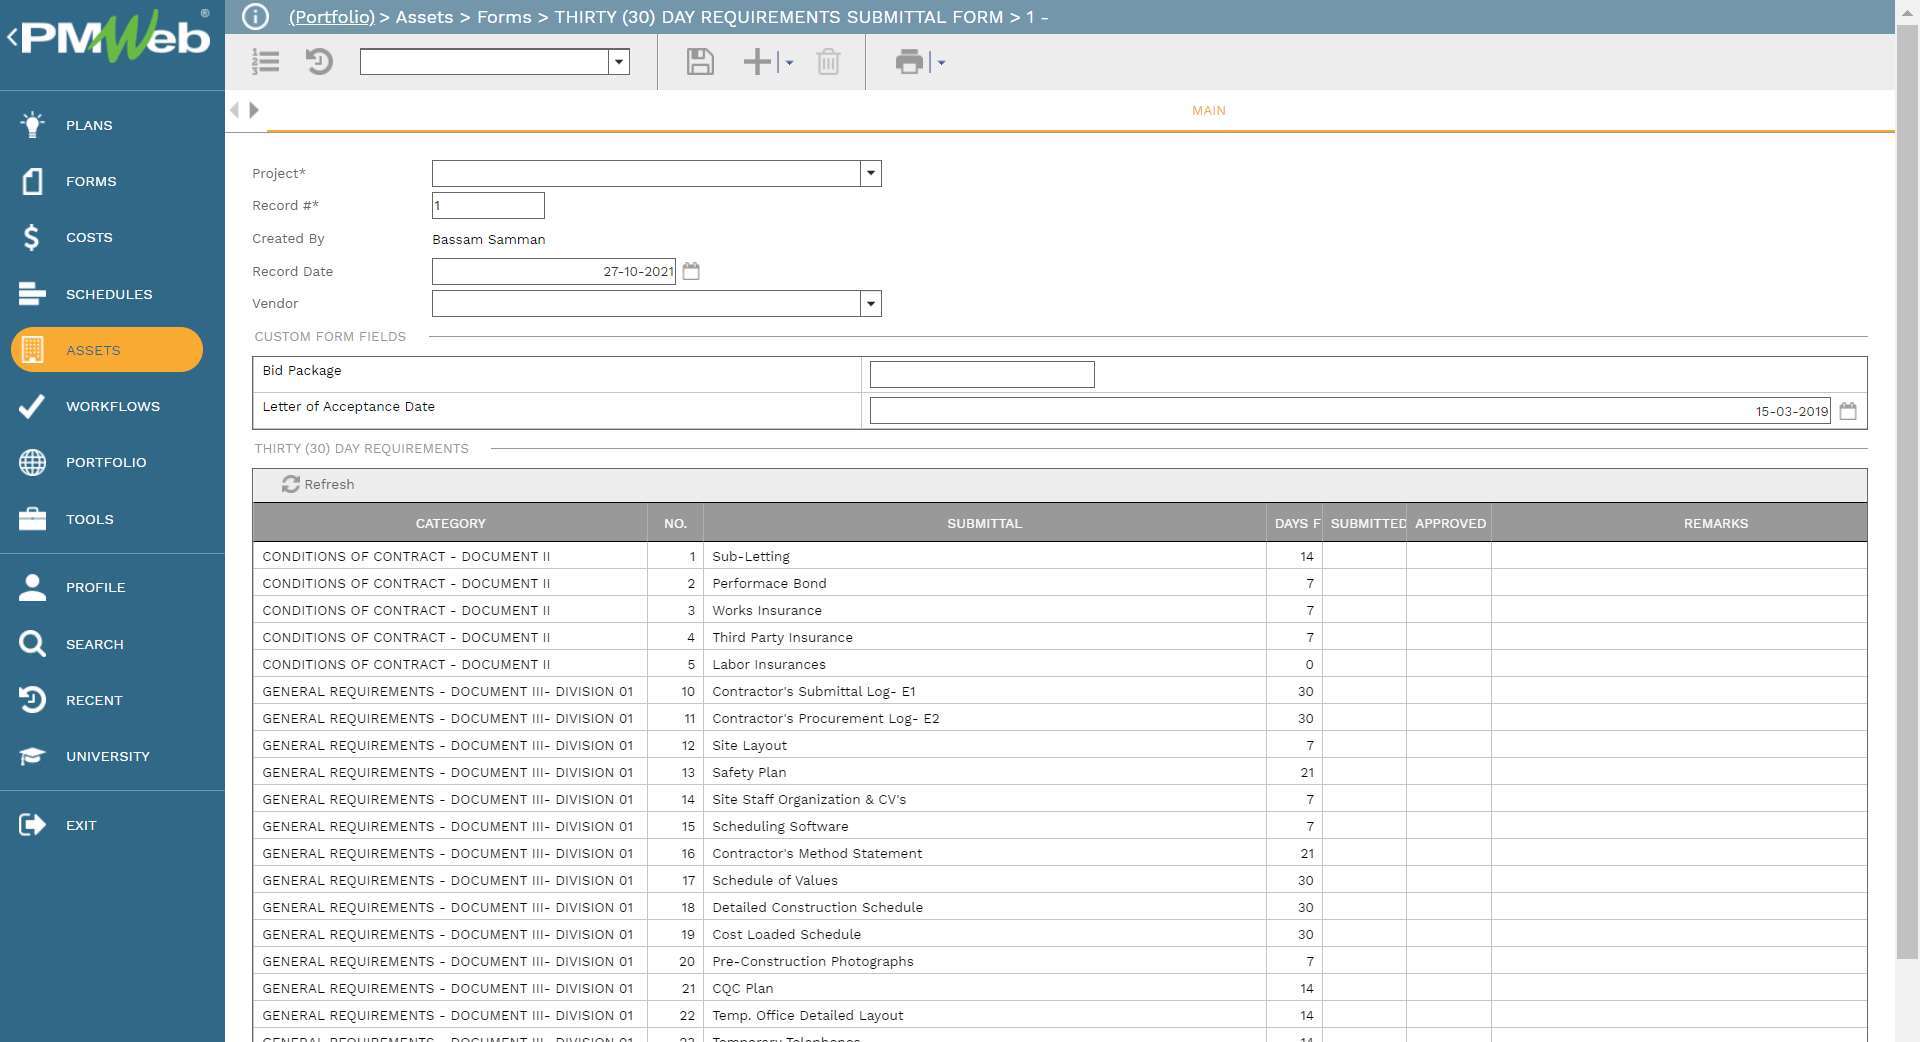Image resolution: width=1920 pixels, height=1042 pixels.
Task: Add a new record
Action: point(756,62)
